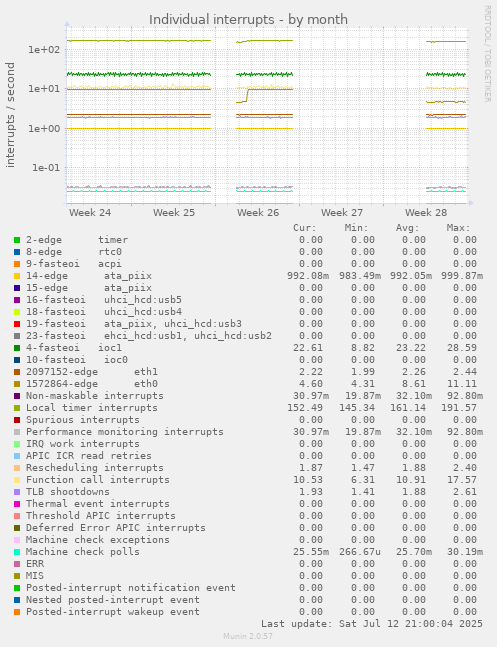The height and width of the screenshot is (647, 497).
Task: Click the Local timer interrupts swatch
Action: [x=17, y=408]
